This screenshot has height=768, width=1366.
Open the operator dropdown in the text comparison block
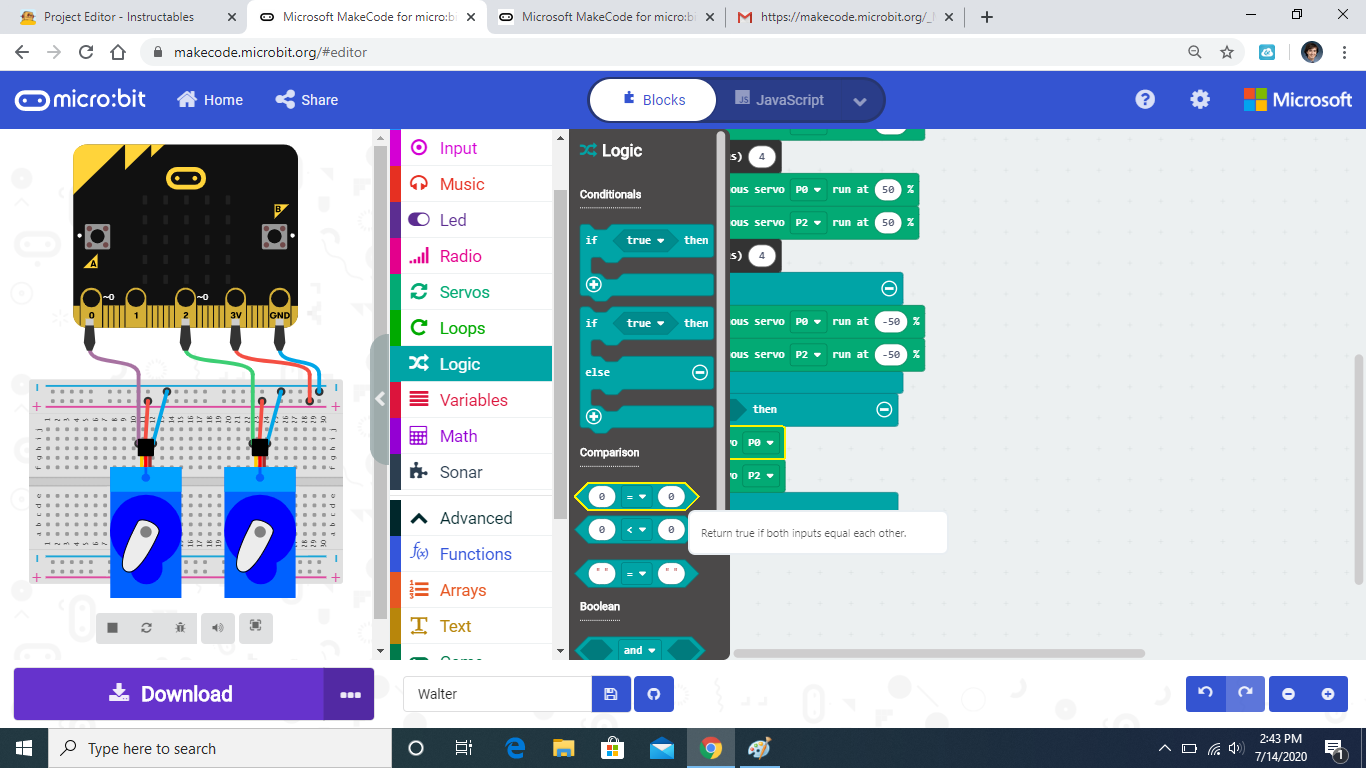(x=636, y=573)
